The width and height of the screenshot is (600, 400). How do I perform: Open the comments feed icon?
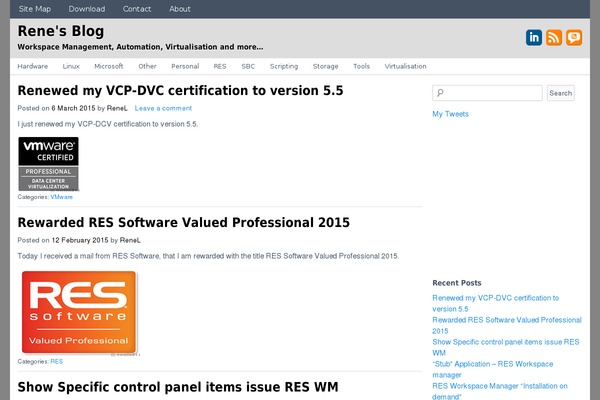[574, 38]
